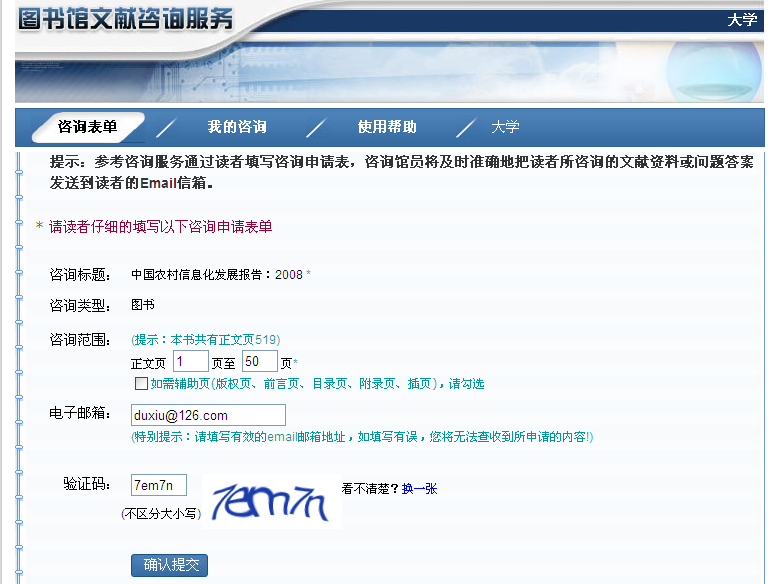Click 大学 text in the top-right header
The height and width of the screenshot is (584, 778).
point(742,20)
